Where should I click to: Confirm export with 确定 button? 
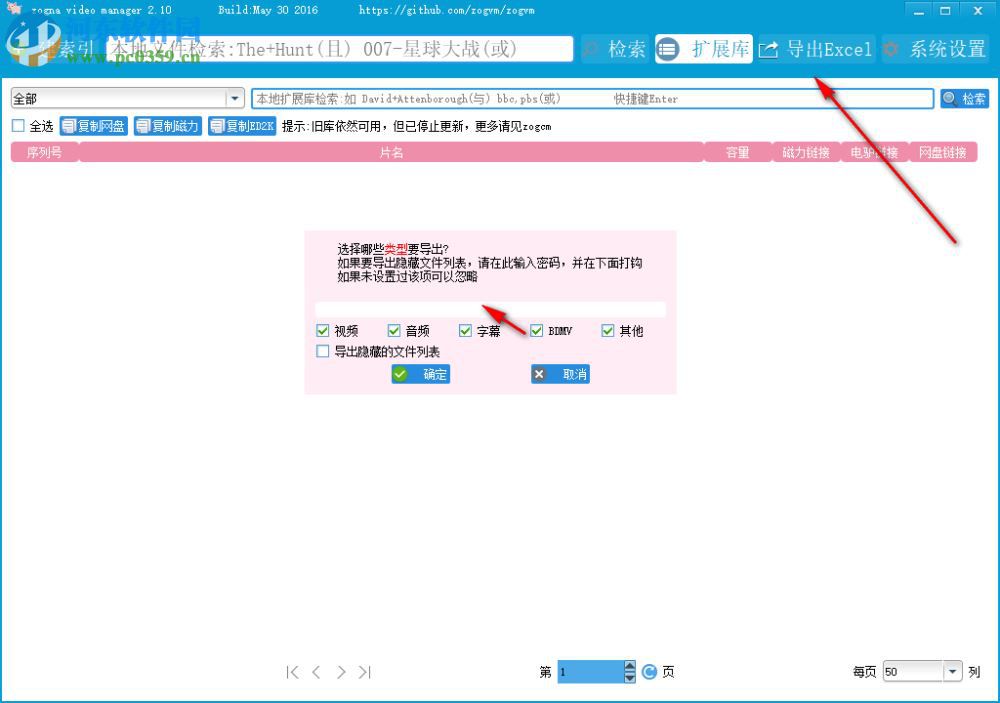[420, 374]
